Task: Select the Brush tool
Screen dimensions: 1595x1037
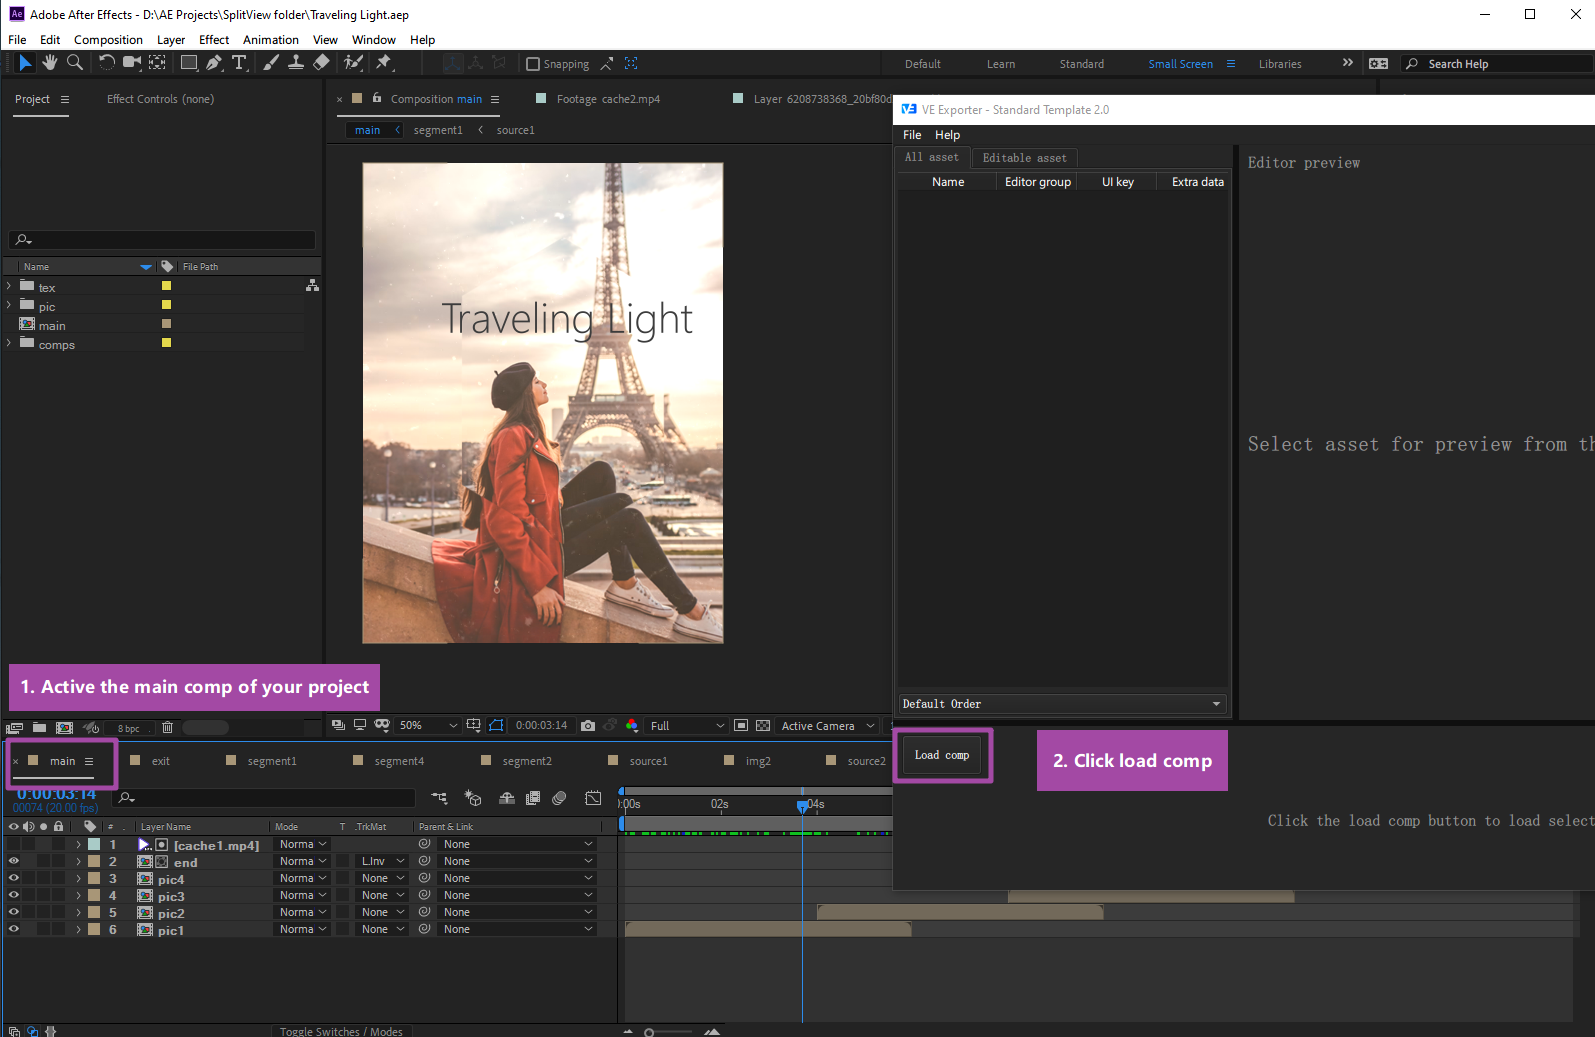Action: click(271, 63)
